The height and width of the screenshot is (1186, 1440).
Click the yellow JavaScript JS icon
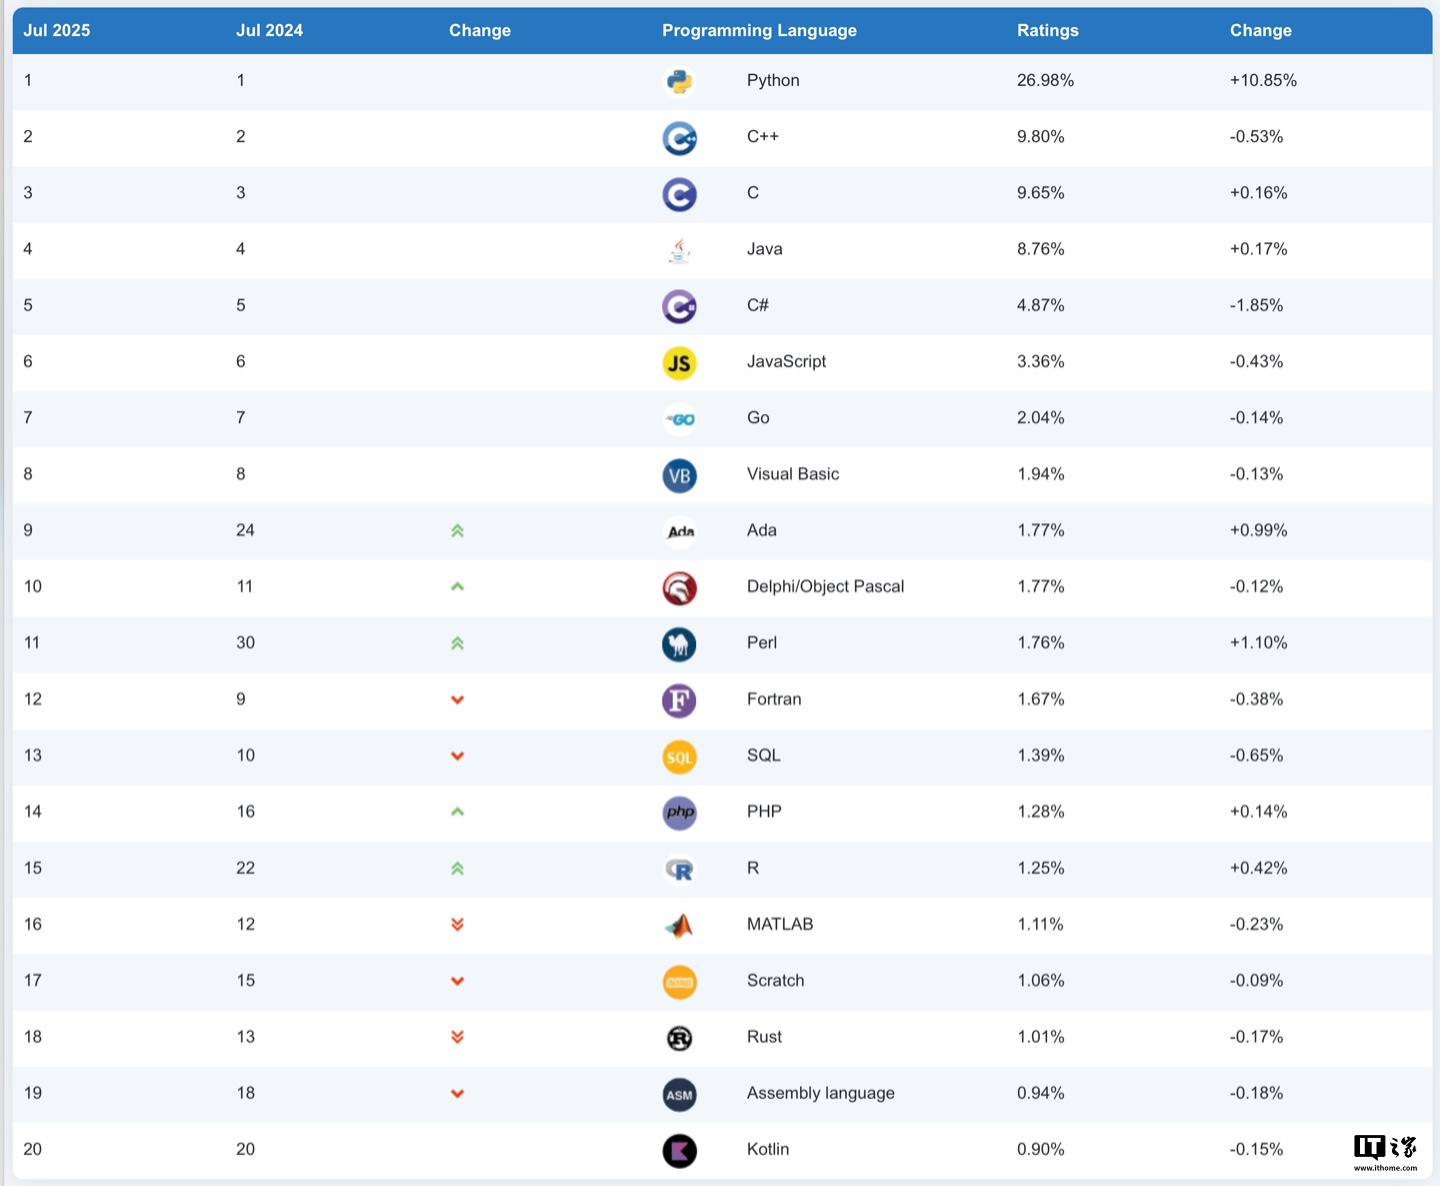pyautogui.click(x=679, y=363)
